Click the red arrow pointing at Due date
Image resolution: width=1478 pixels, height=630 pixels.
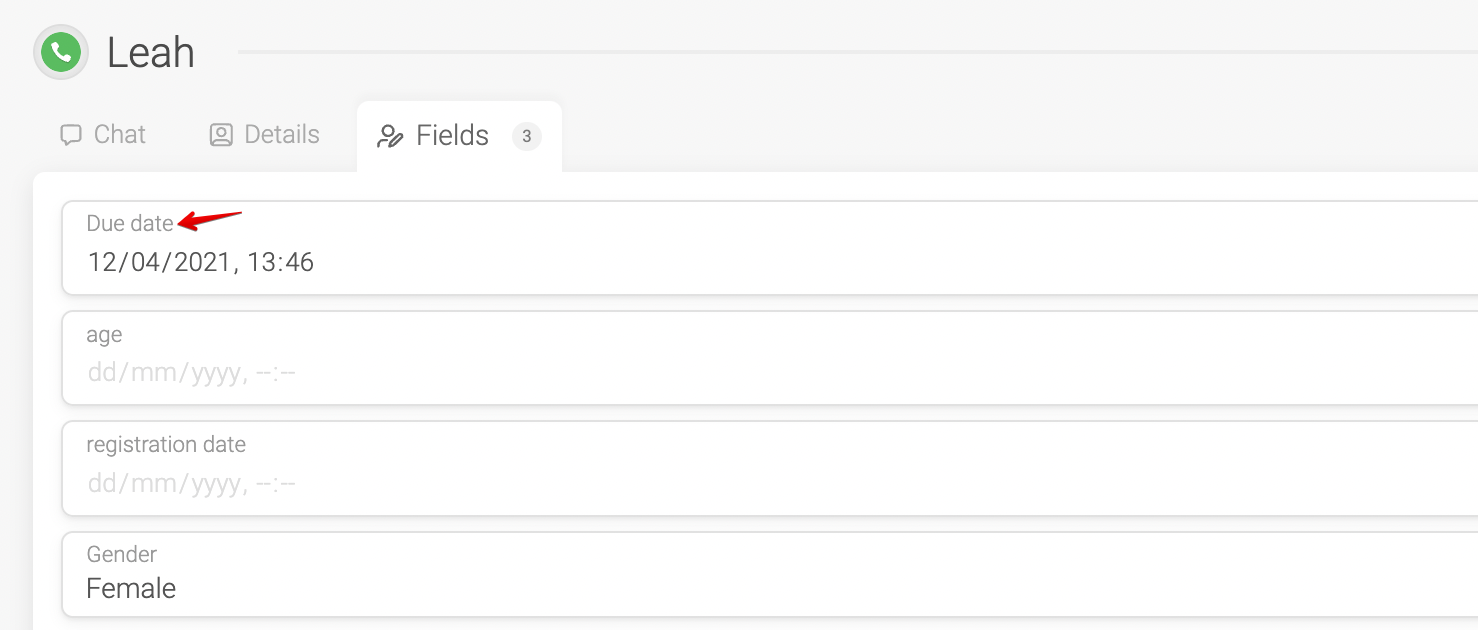pos(210,220)
